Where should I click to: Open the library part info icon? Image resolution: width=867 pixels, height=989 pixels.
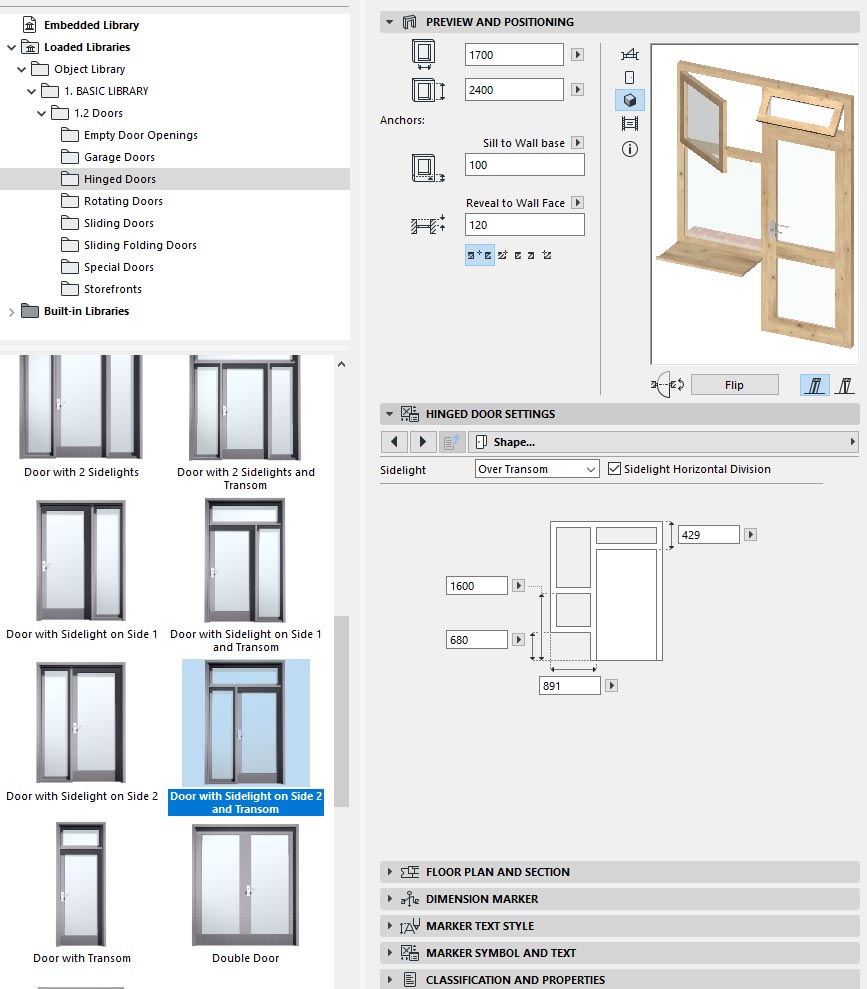pos(629,149)
